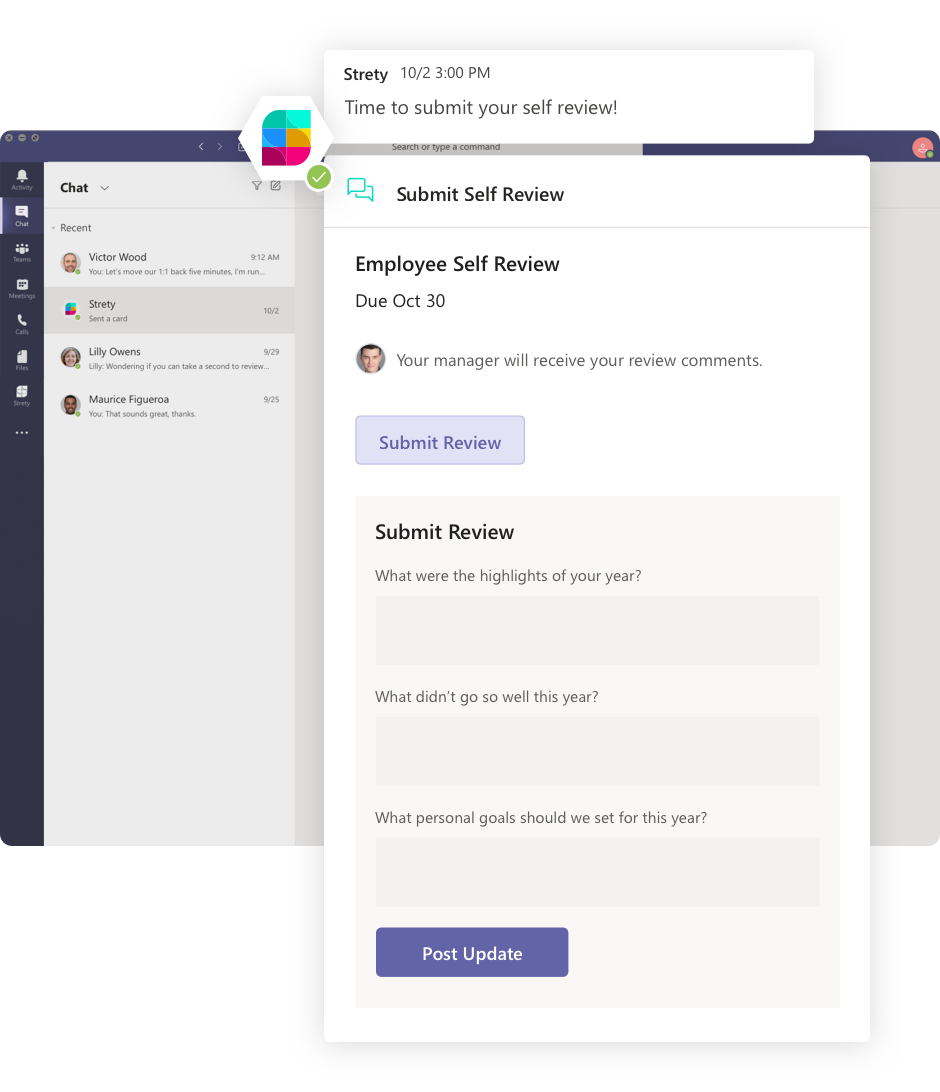Click the Post Update button
This screenshot has width=940, height=1092.
point(471,952)
